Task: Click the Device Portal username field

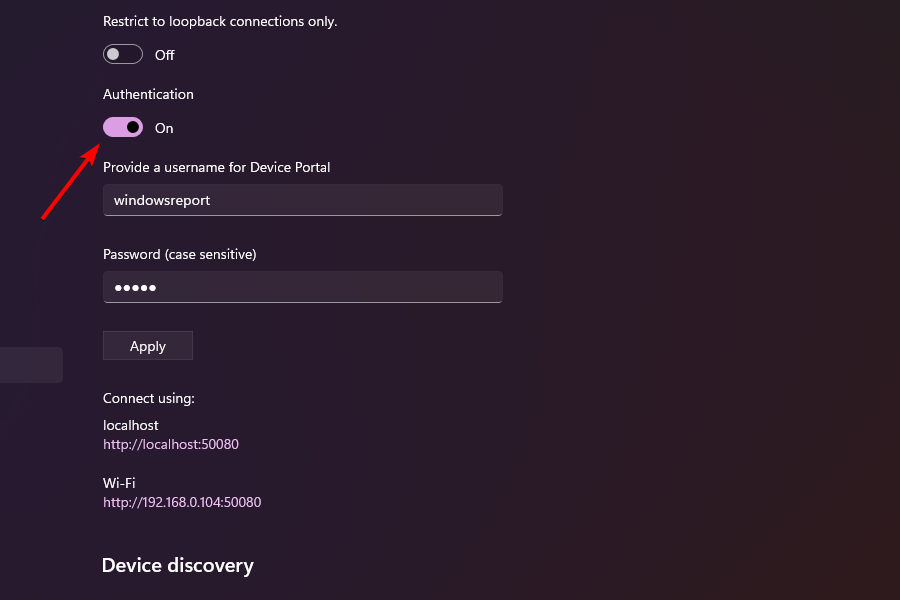Action: click(x=302, y=200)
